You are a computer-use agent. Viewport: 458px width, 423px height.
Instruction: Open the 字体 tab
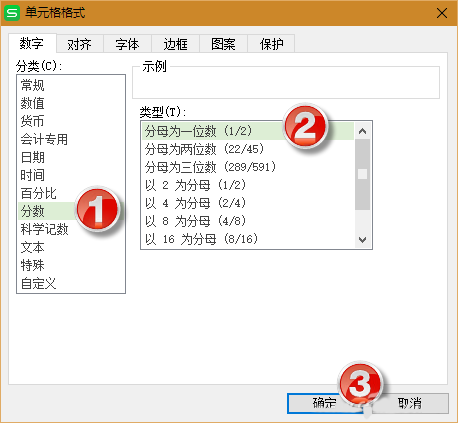pos(127,44)
